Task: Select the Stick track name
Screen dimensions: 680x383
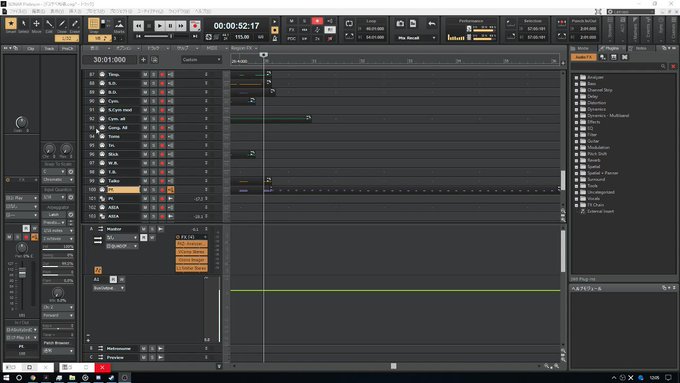Action: coord(113,154)
